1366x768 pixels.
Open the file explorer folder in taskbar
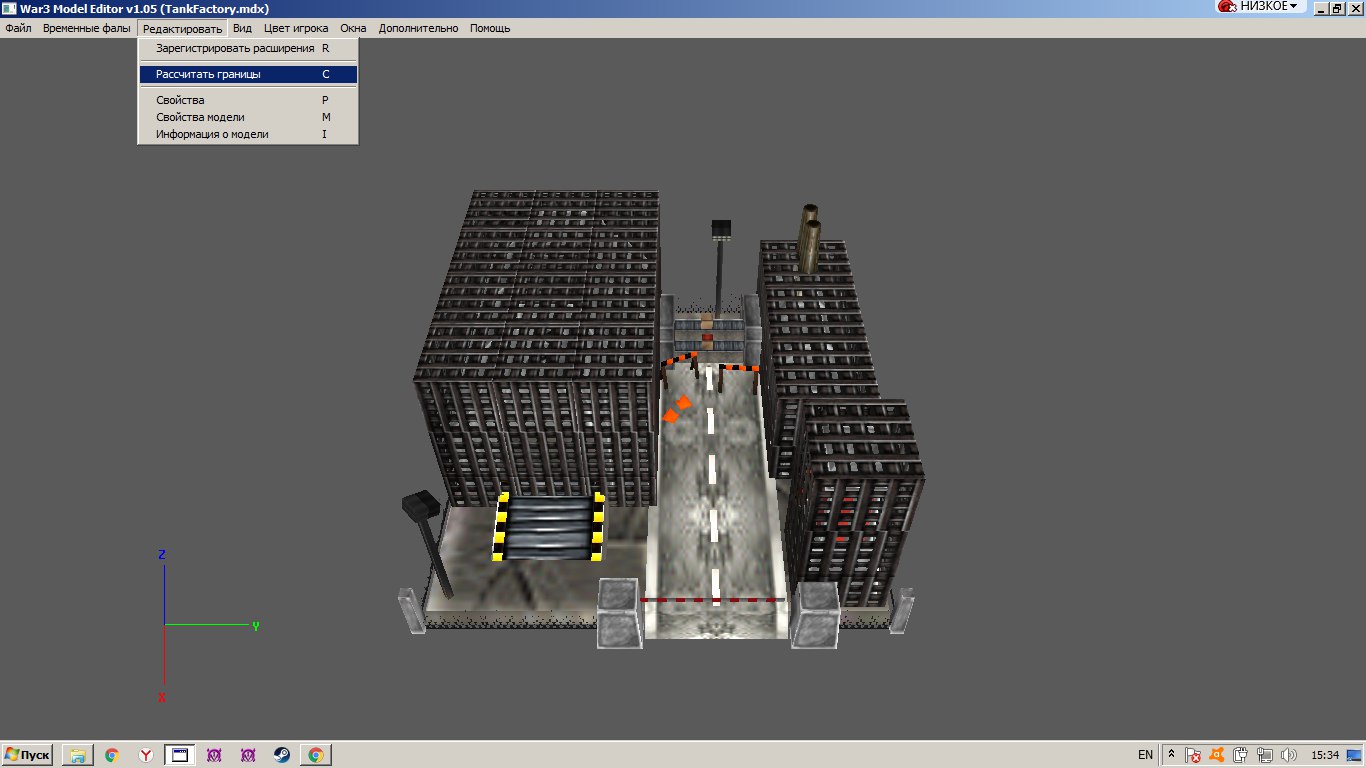pyautogui.click(x=78, y=755)
